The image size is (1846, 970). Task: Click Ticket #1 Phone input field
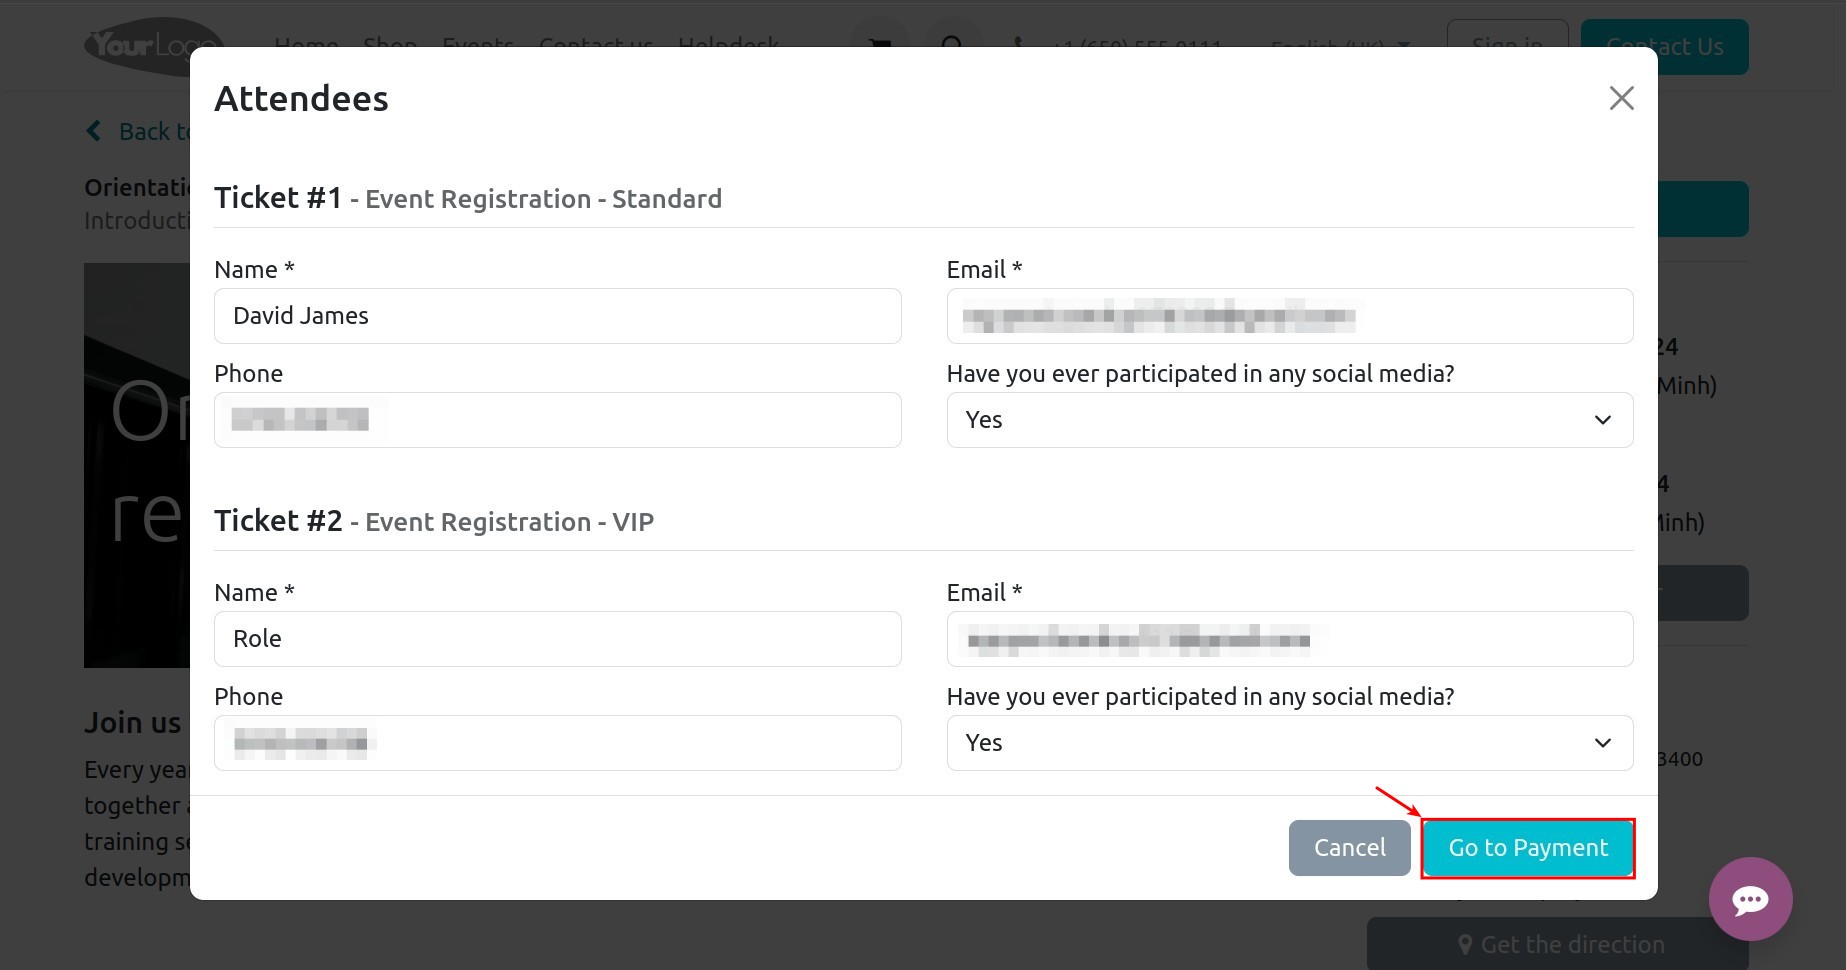click(x=558, y=420)
